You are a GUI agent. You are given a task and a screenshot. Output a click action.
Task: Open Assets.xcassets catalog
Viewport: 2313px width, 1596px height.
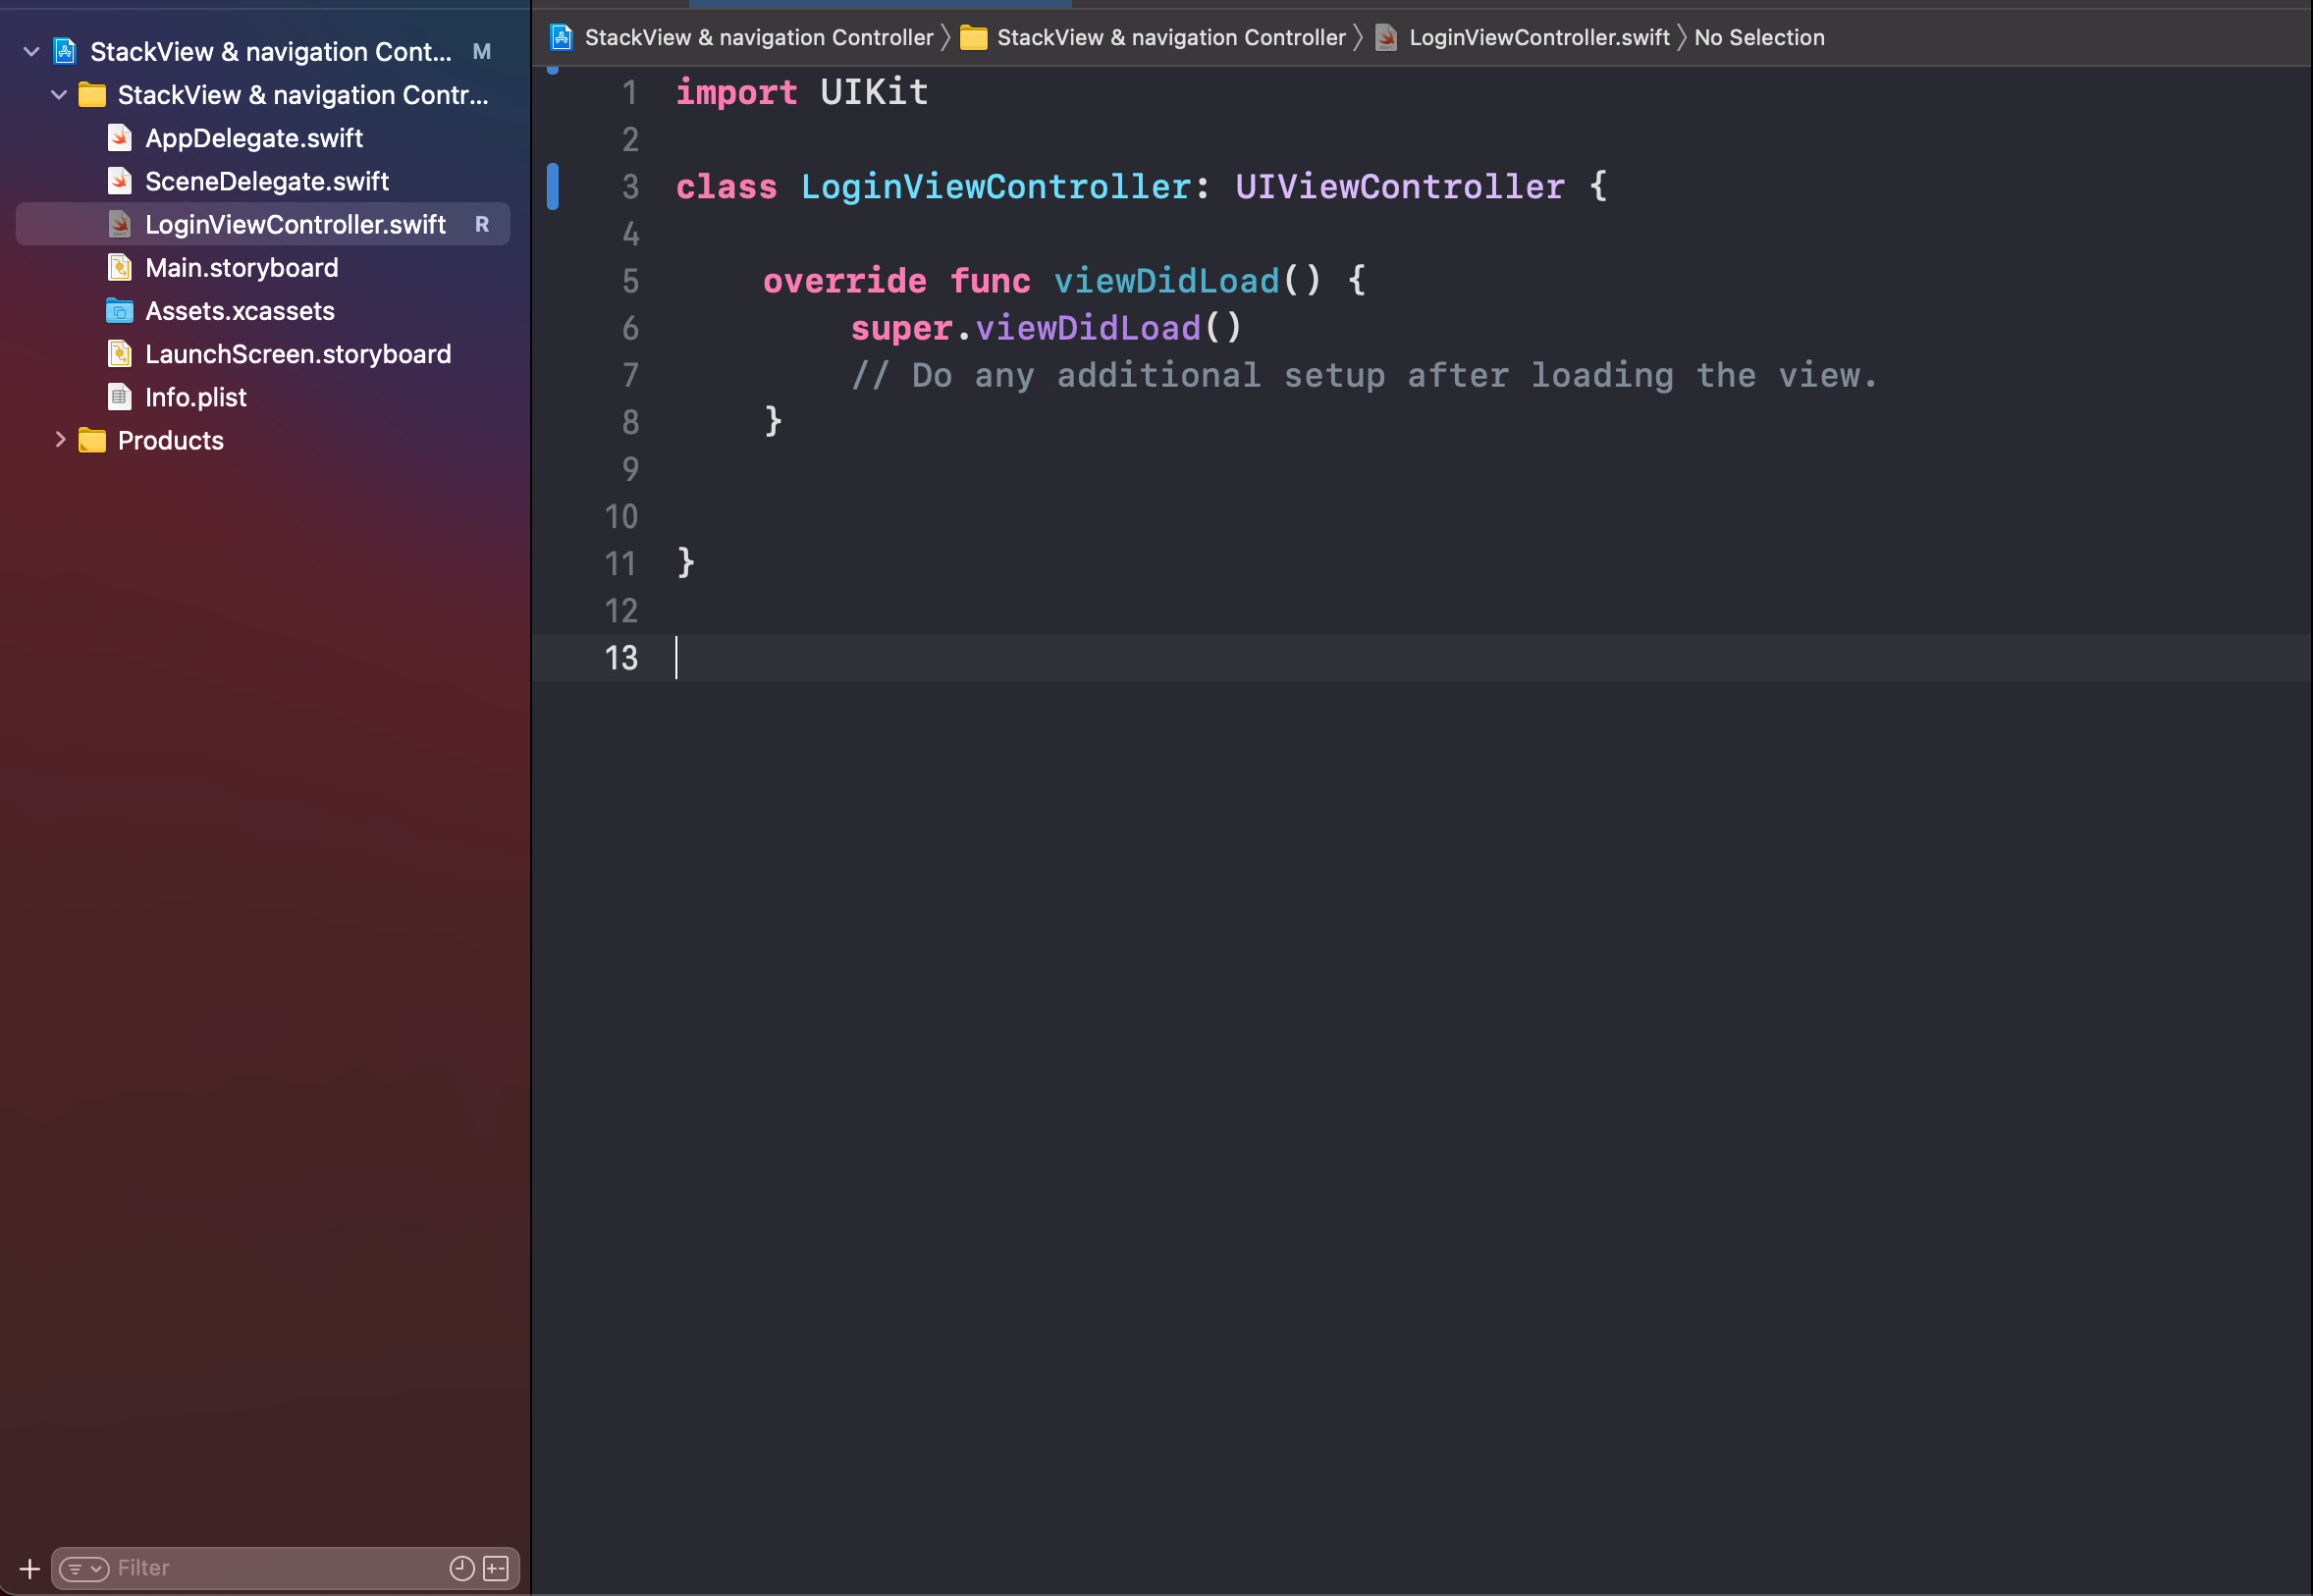pos(240,311)
